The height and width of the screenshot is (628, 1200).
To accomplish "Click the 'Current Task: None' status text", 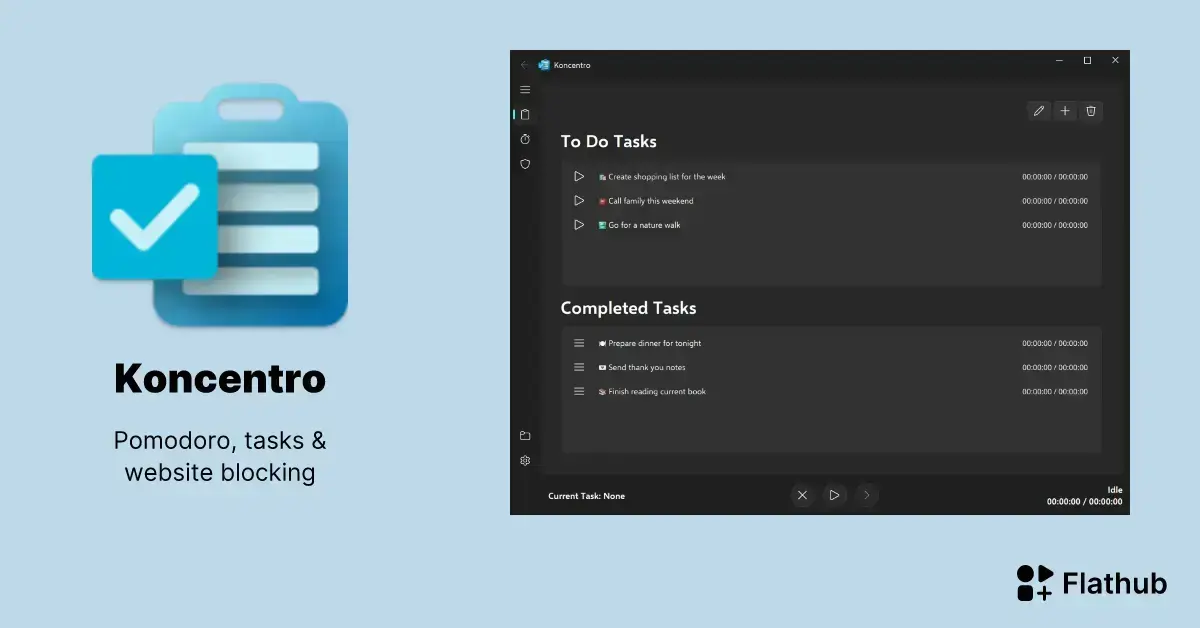I will 586,496.
